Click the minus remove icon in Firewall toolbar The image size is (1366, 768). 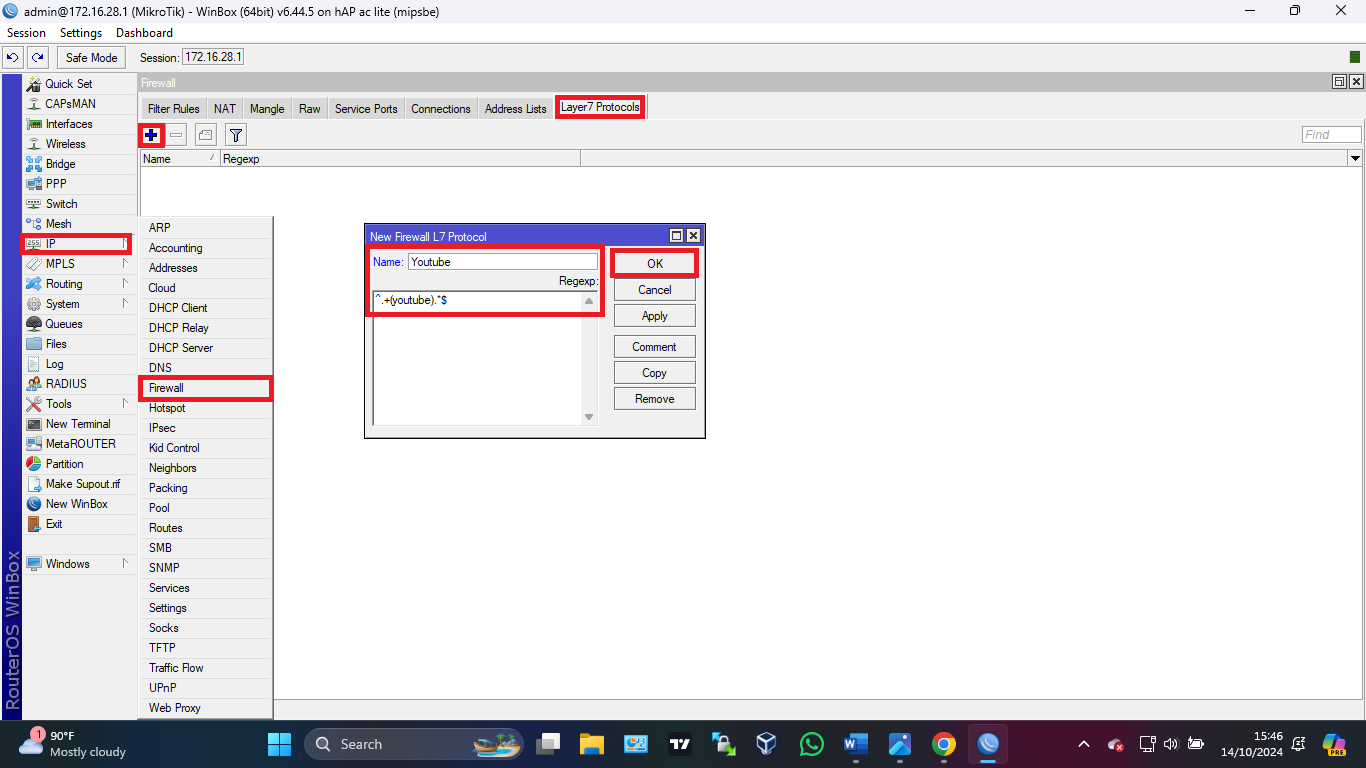pyautogui.click(x=177, y=134)
